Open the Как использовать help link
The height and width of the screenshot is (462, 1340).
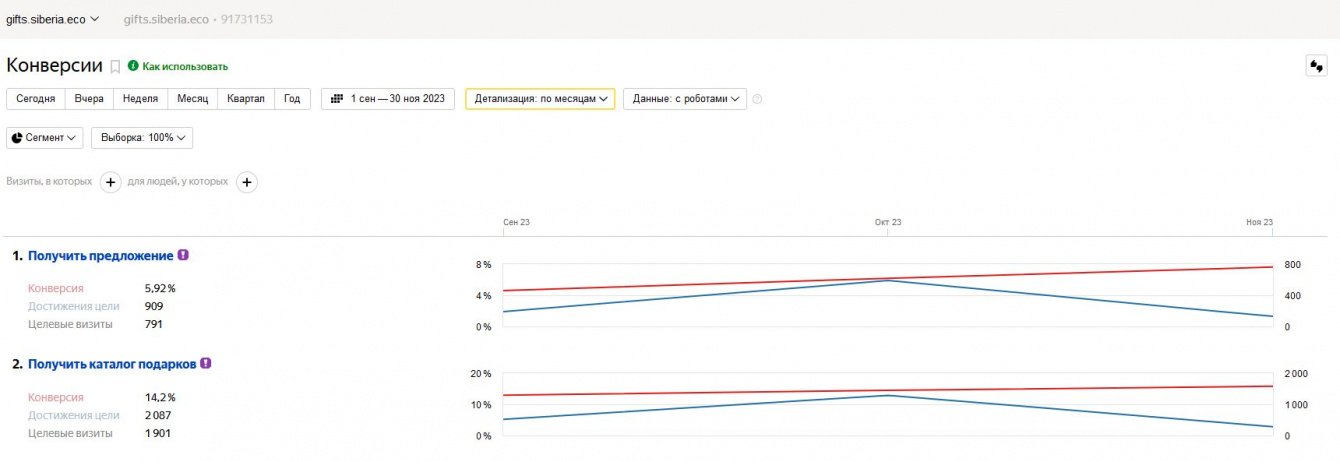pos(185,67)
